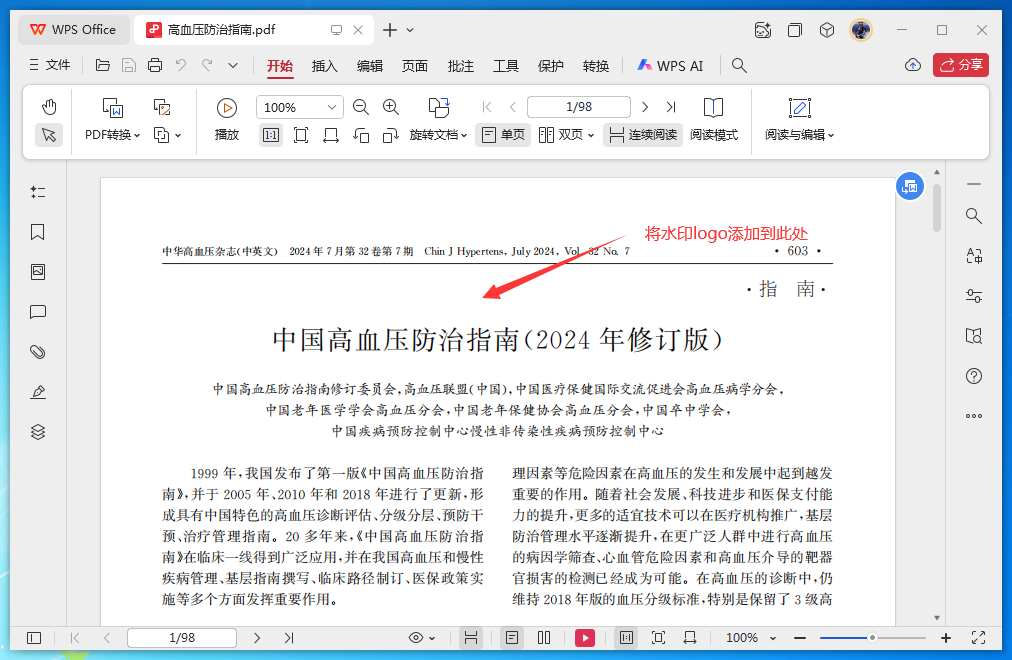Click the 播放 slideshow play icon
Viewport: 1012px width, 660px height.
coord(227,108)
